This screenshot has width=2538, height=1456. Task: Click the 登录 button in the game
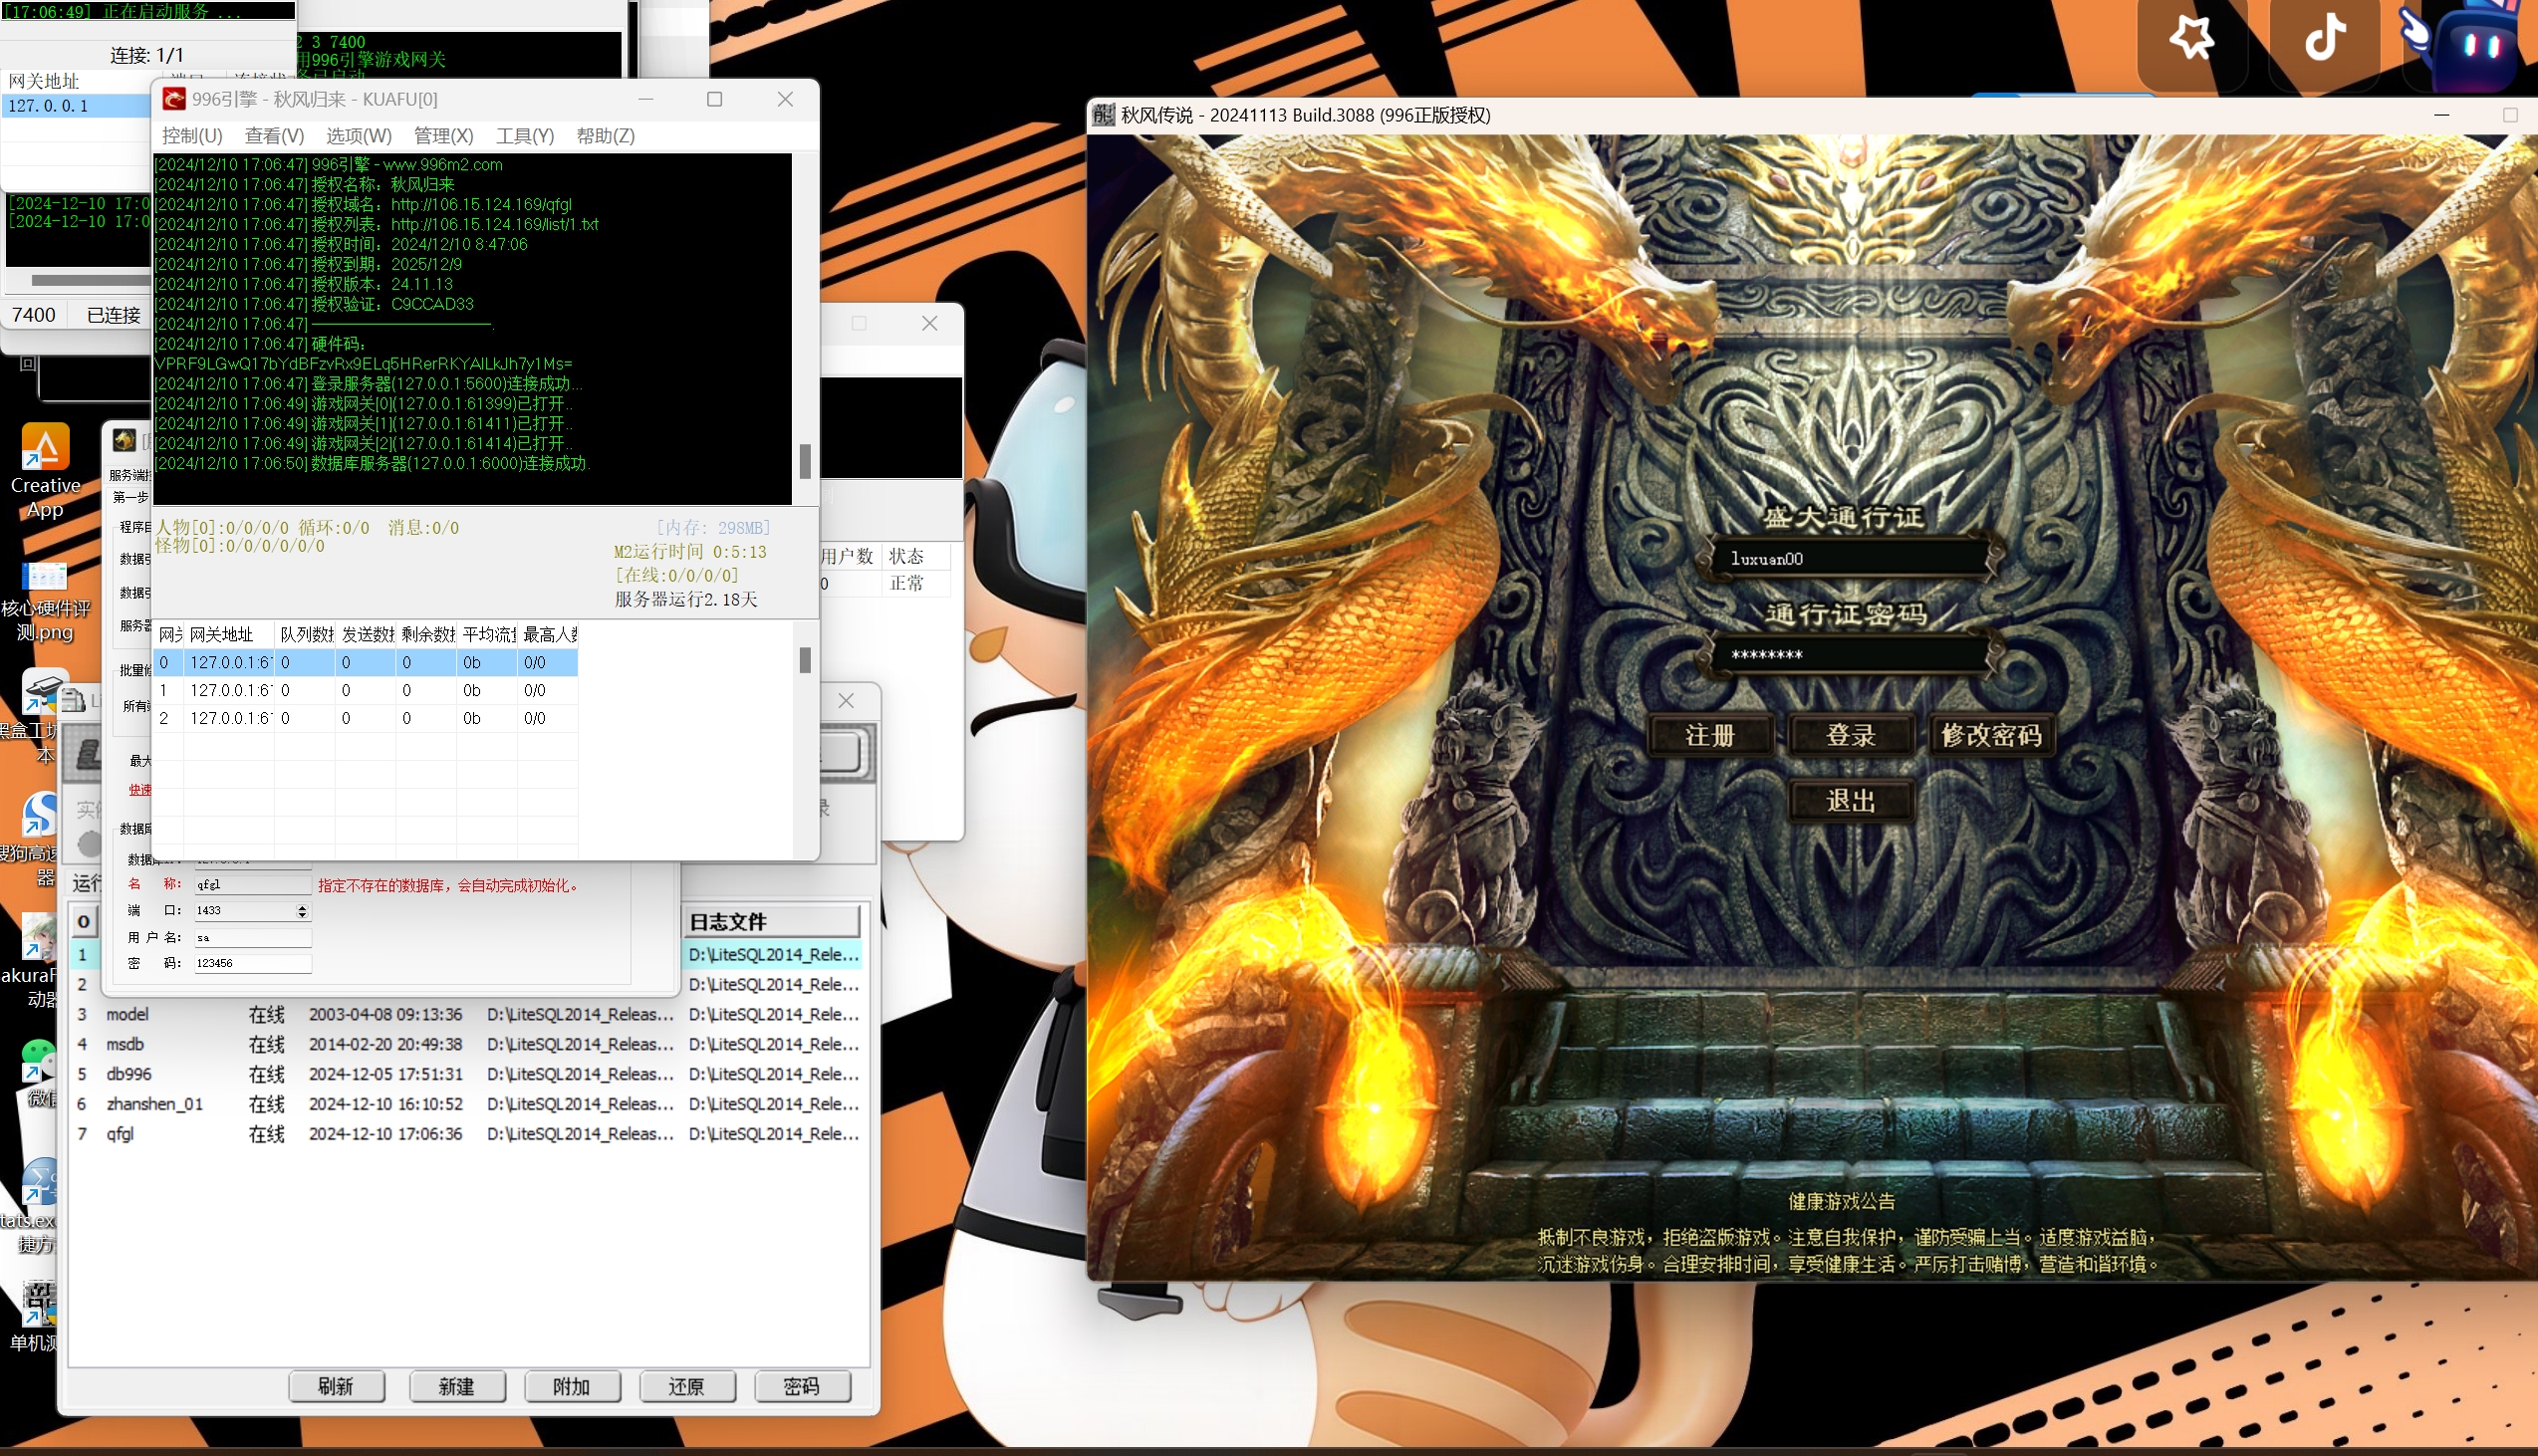(1850, 736)
